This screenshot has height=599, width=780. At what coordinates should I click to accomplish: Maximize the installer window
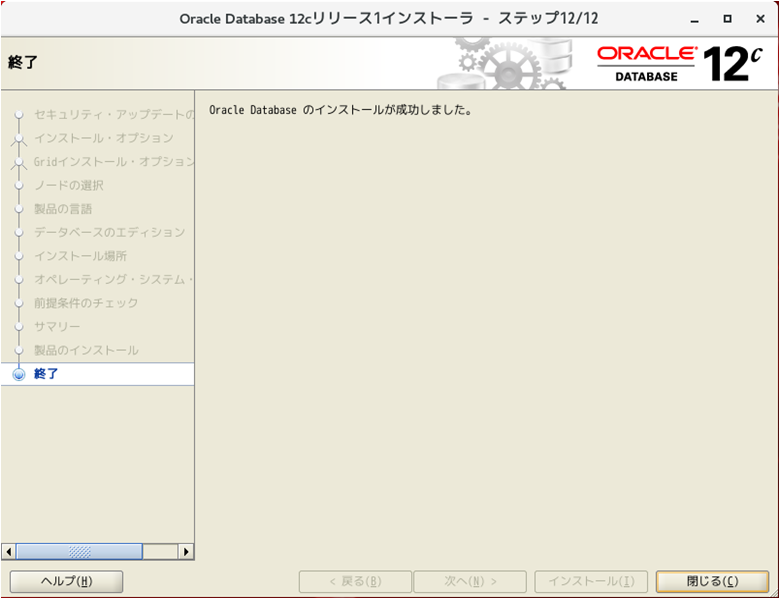click(727, 19)
